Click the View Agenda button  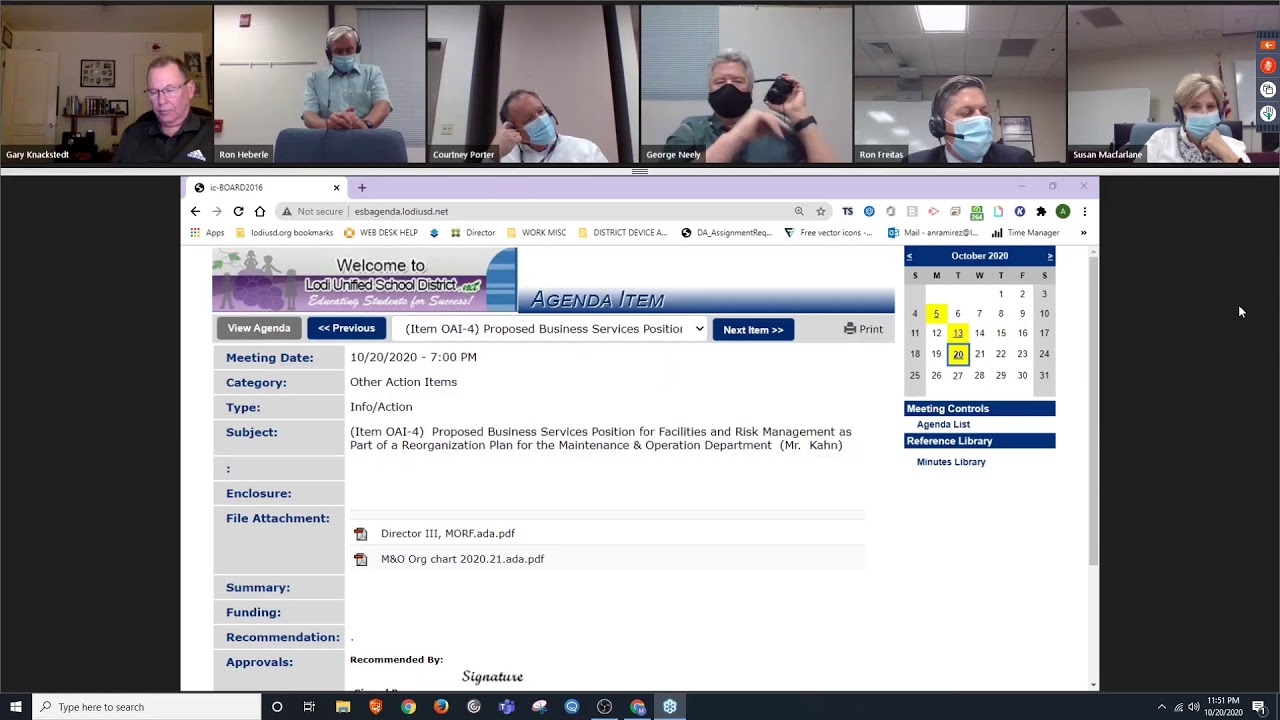259,328
